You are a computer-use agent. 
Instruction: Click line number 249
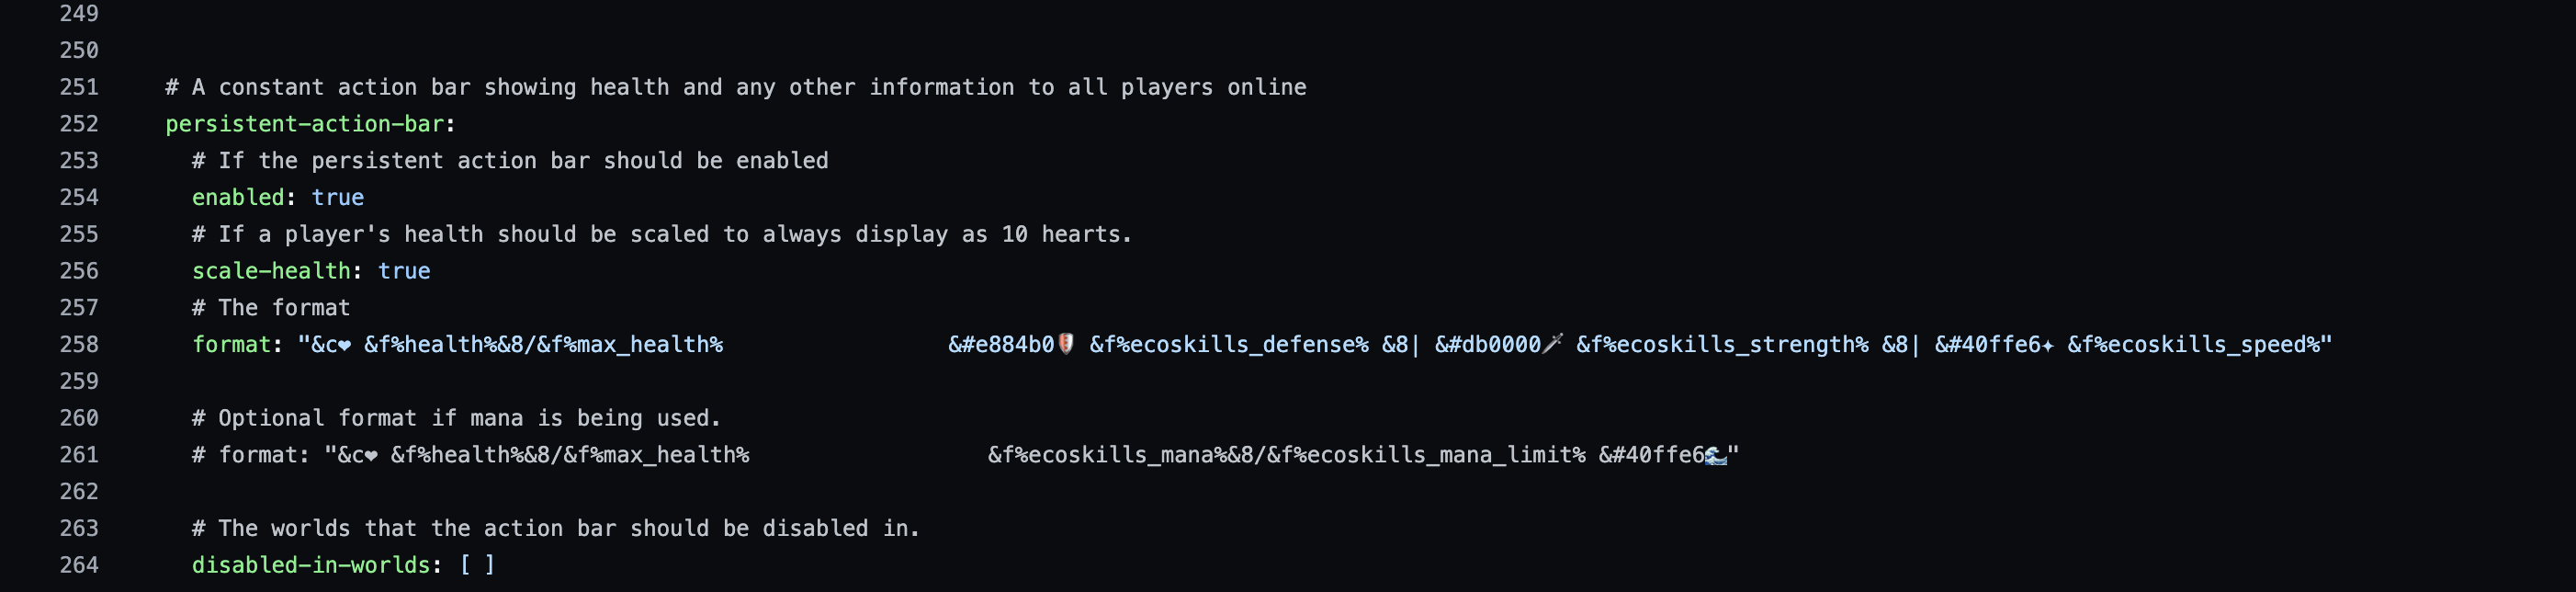[x=79, y=14]
